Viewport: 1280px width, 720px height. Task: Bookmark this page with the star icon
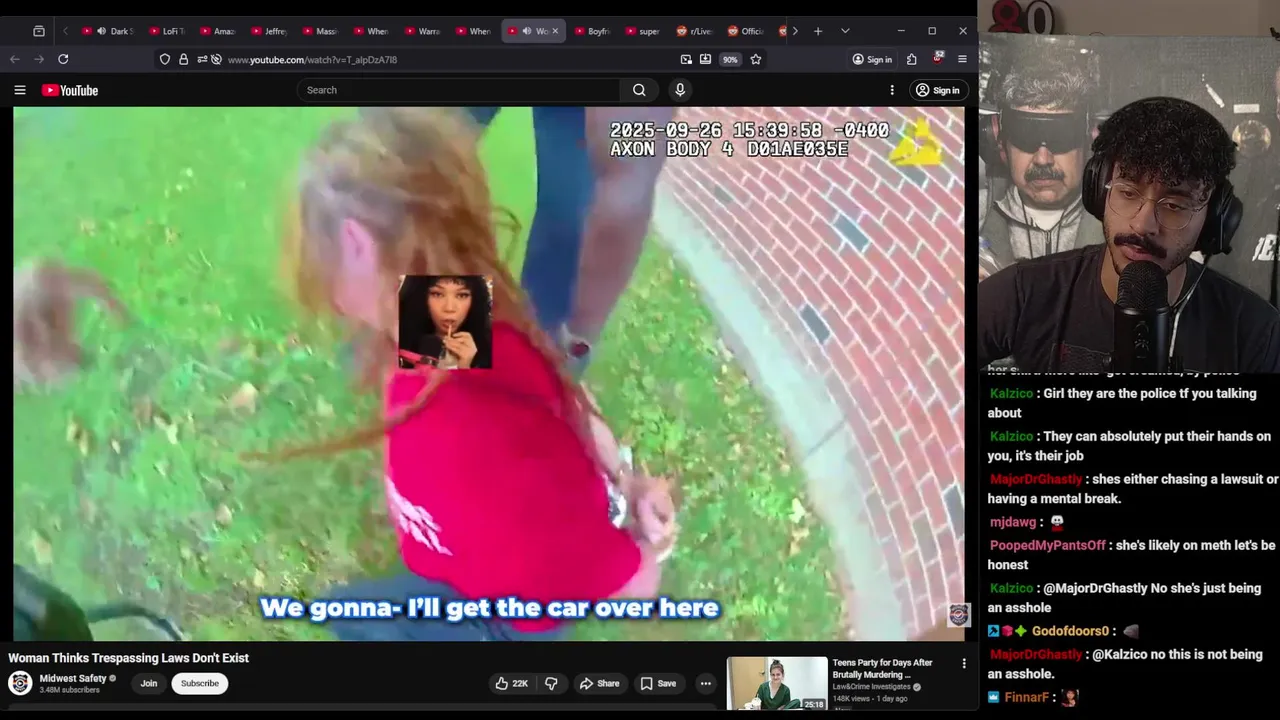tap(756, 59)
